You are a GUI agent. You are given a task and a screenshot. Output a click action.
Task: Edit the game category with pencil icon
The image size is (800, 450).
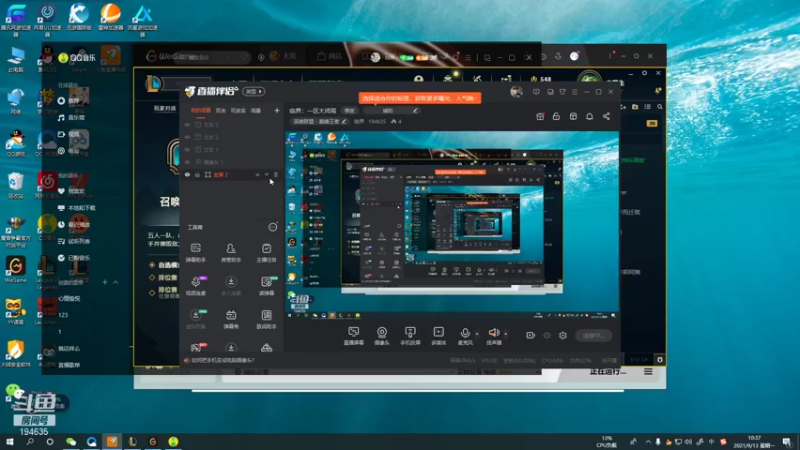pos(344,121)
